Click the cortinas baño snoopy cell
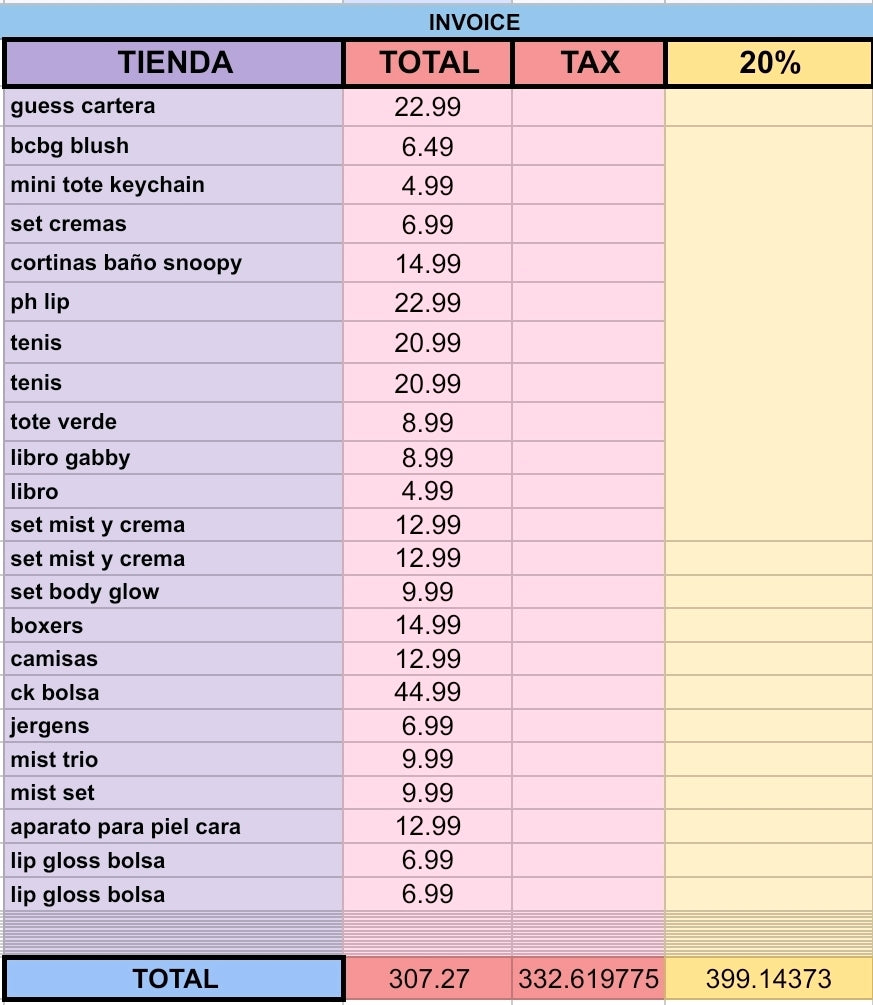The image size is (873, 1005). point(173,263)
